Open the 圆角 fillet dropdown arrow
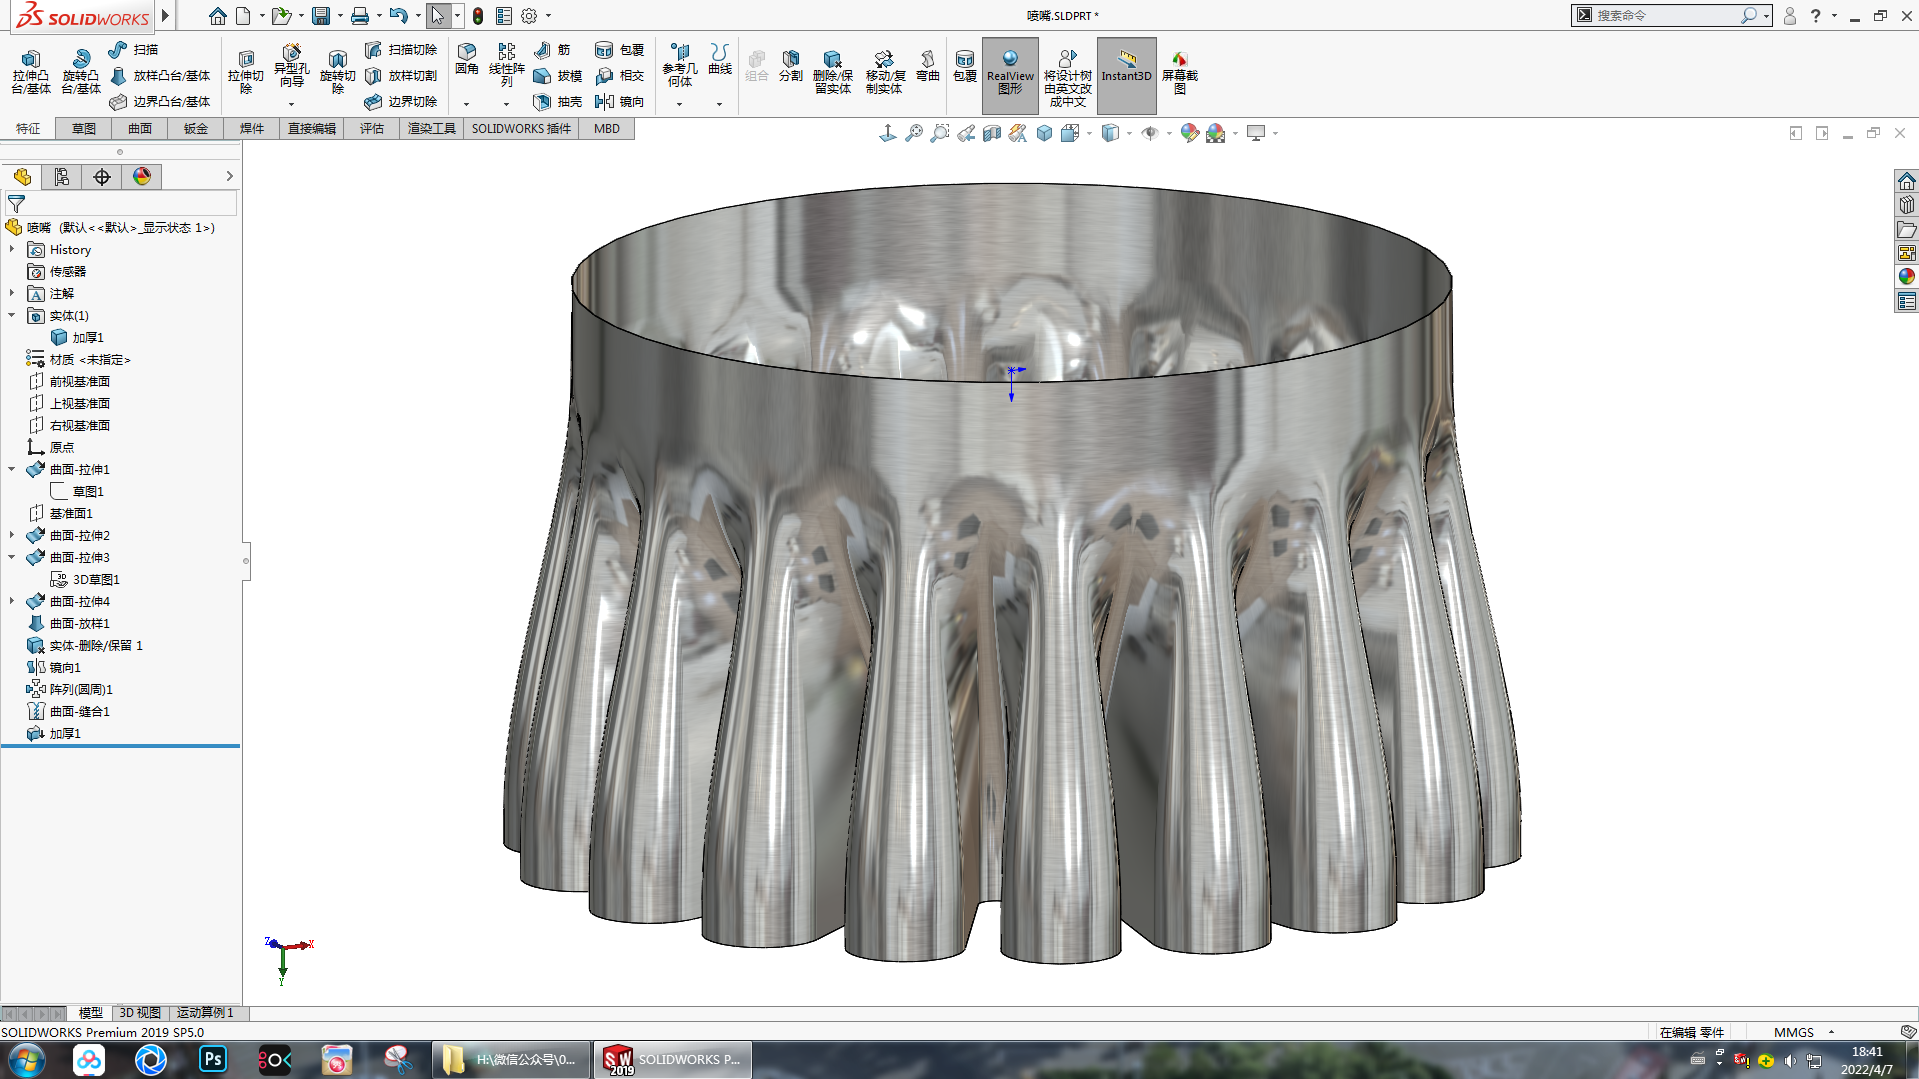Screen dimensions: 1919x1079 (466, 104)
